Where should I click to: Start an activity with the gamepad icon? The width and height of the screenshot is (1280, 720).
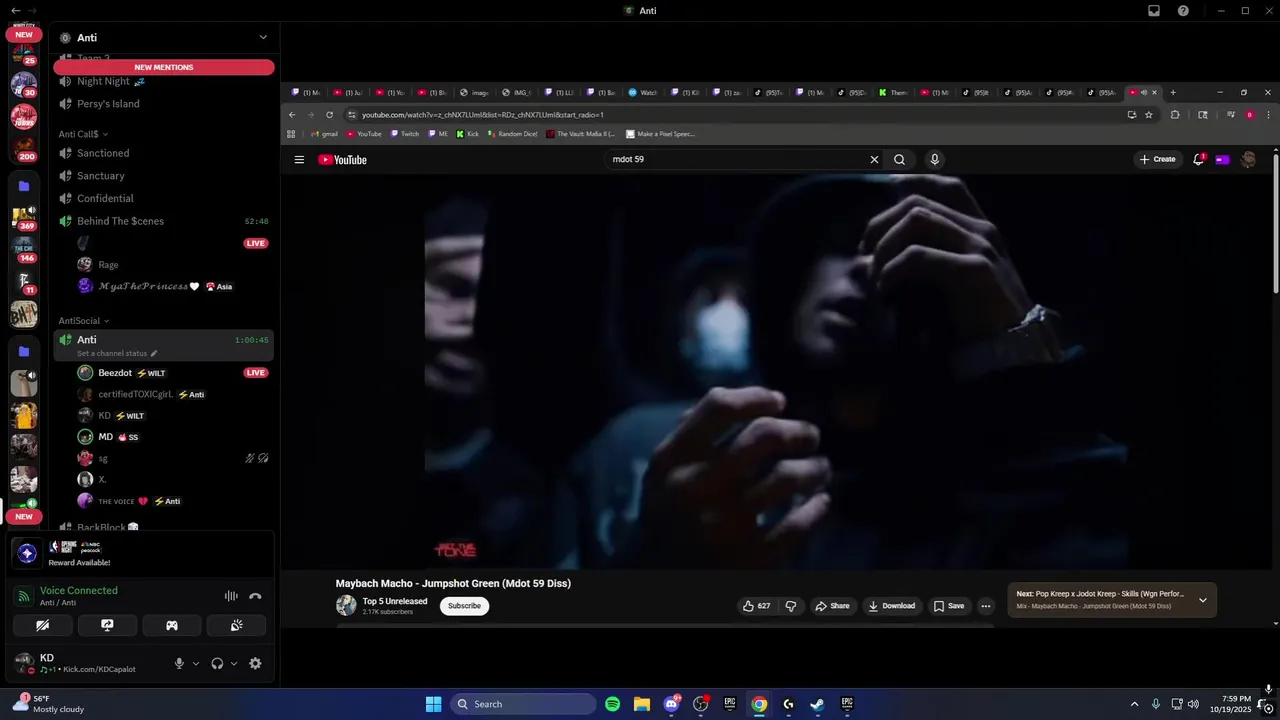(172, 625)
